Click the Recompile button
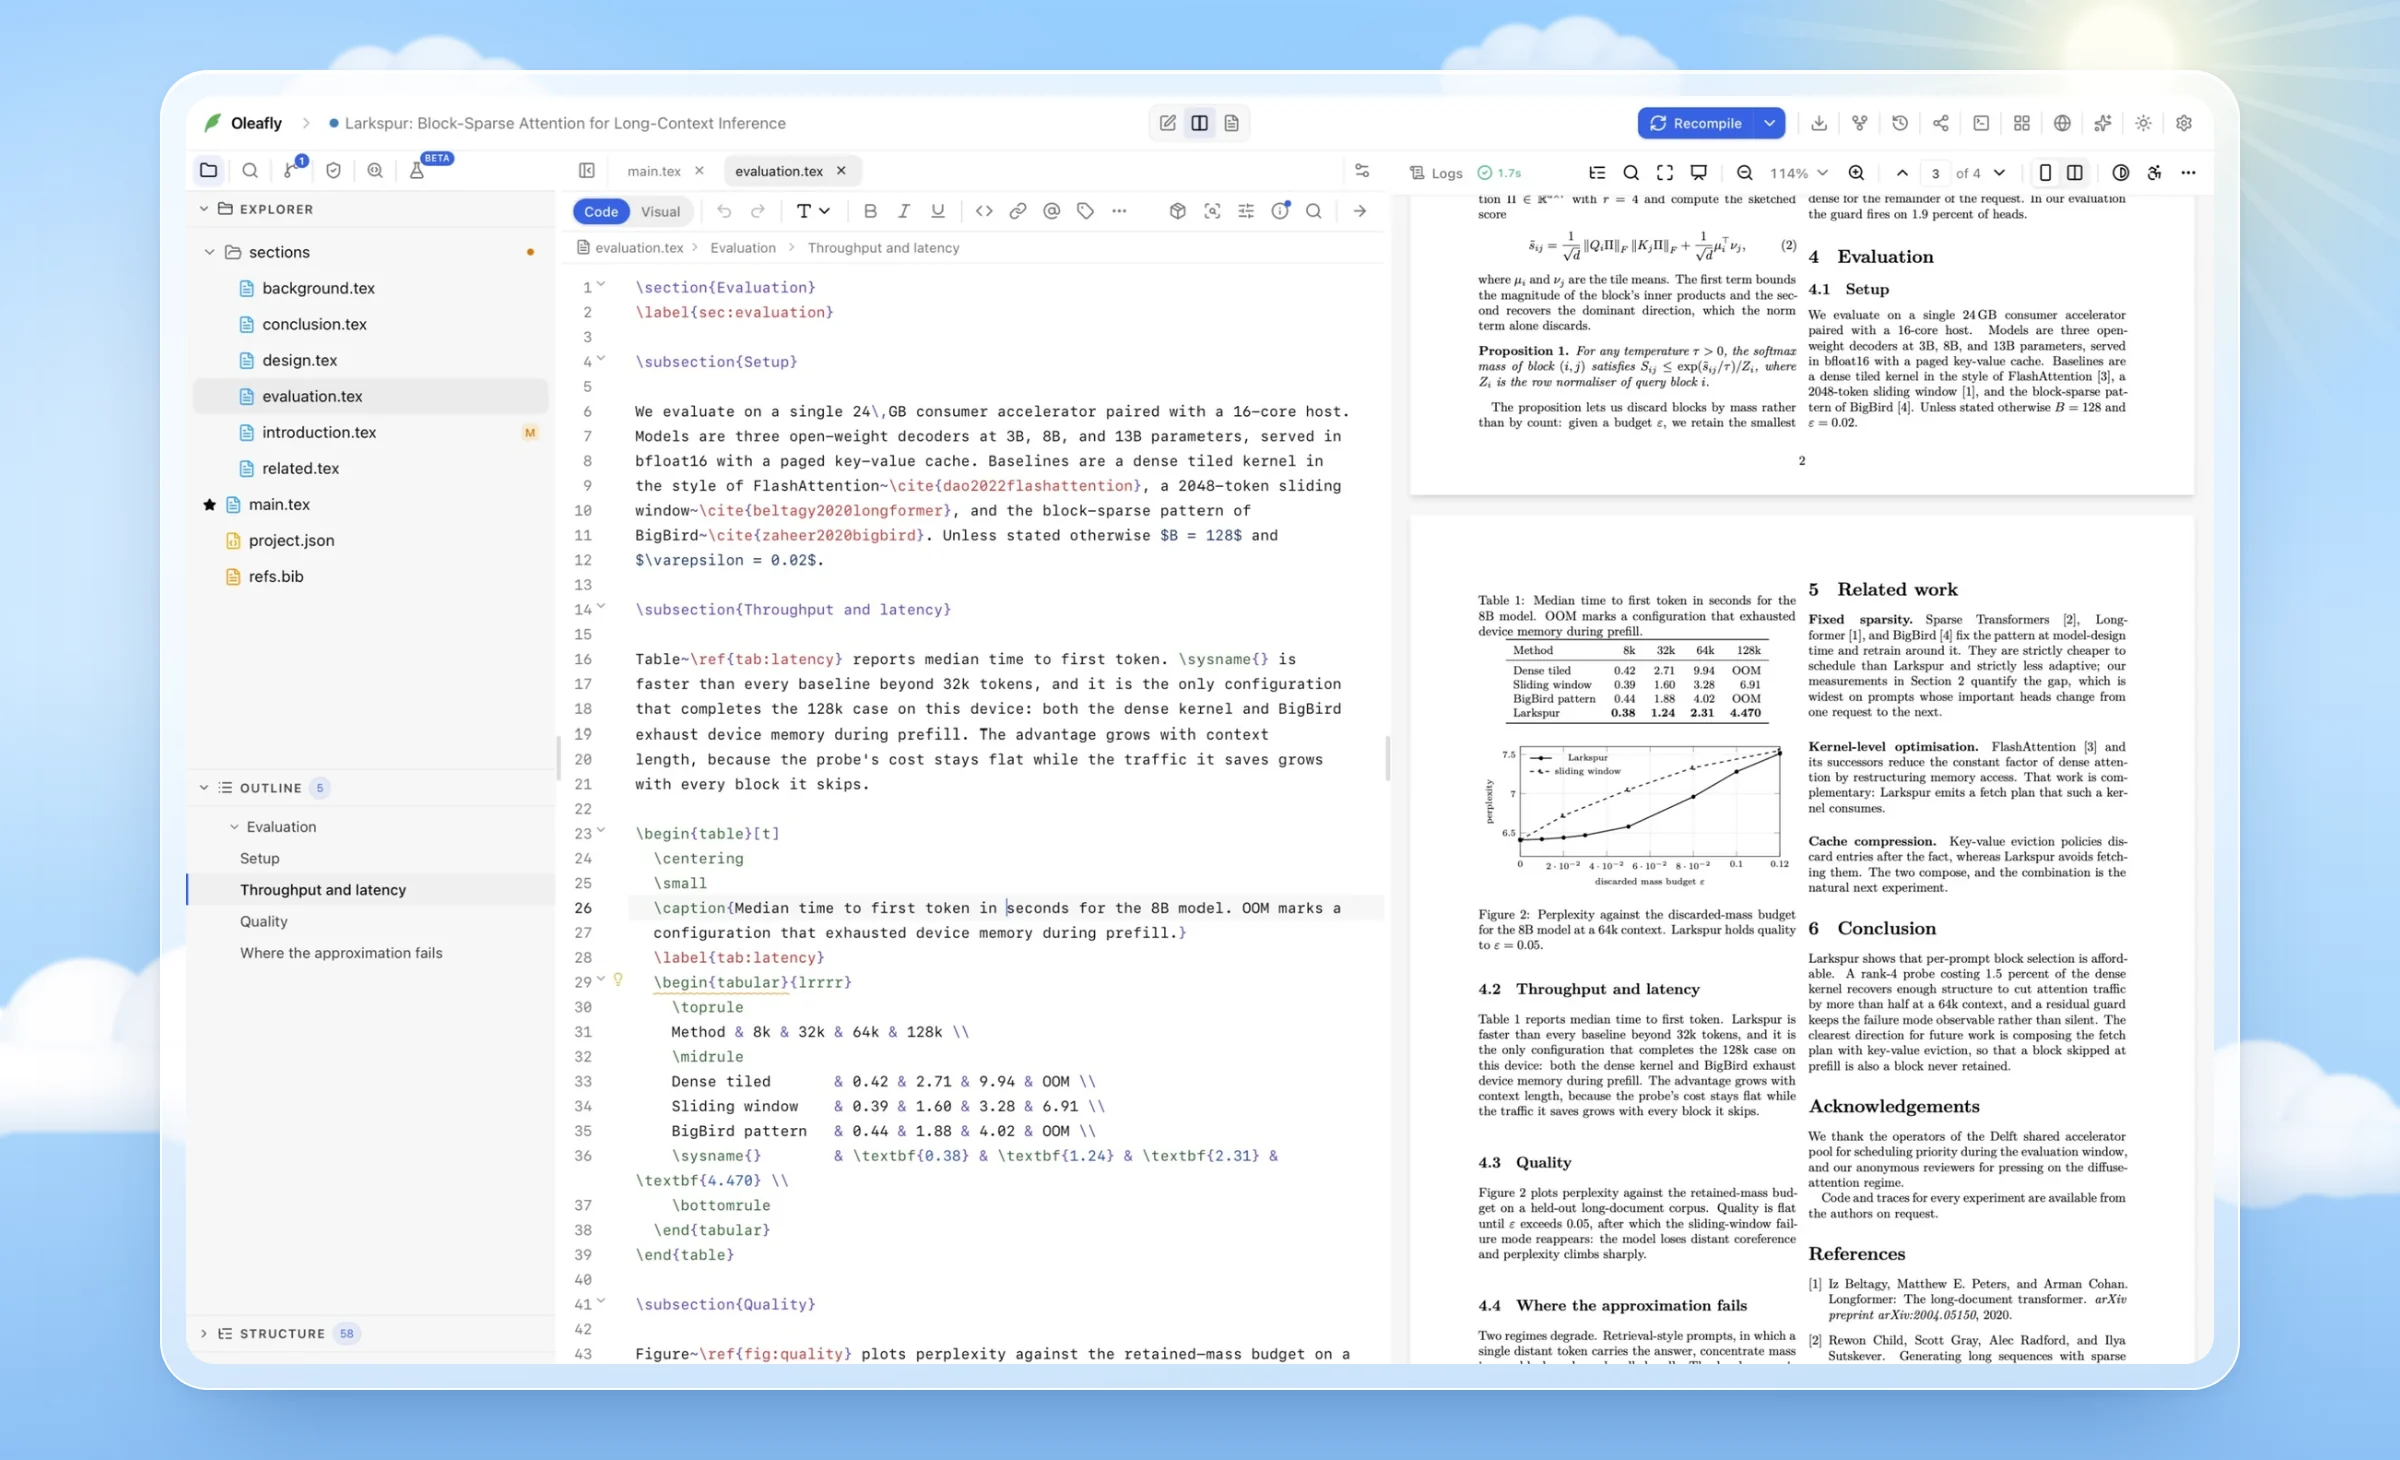2400x1460 pixels. [x=1696, y=123]
